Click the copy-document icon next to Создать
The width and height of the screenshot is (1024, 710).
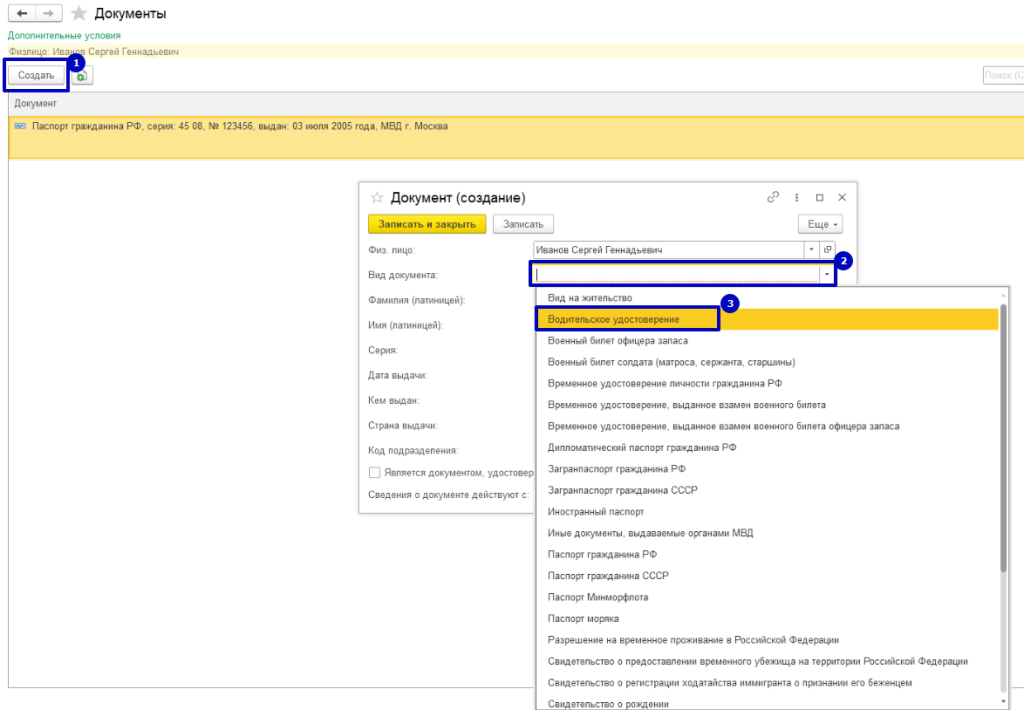(x=82, y=75)
